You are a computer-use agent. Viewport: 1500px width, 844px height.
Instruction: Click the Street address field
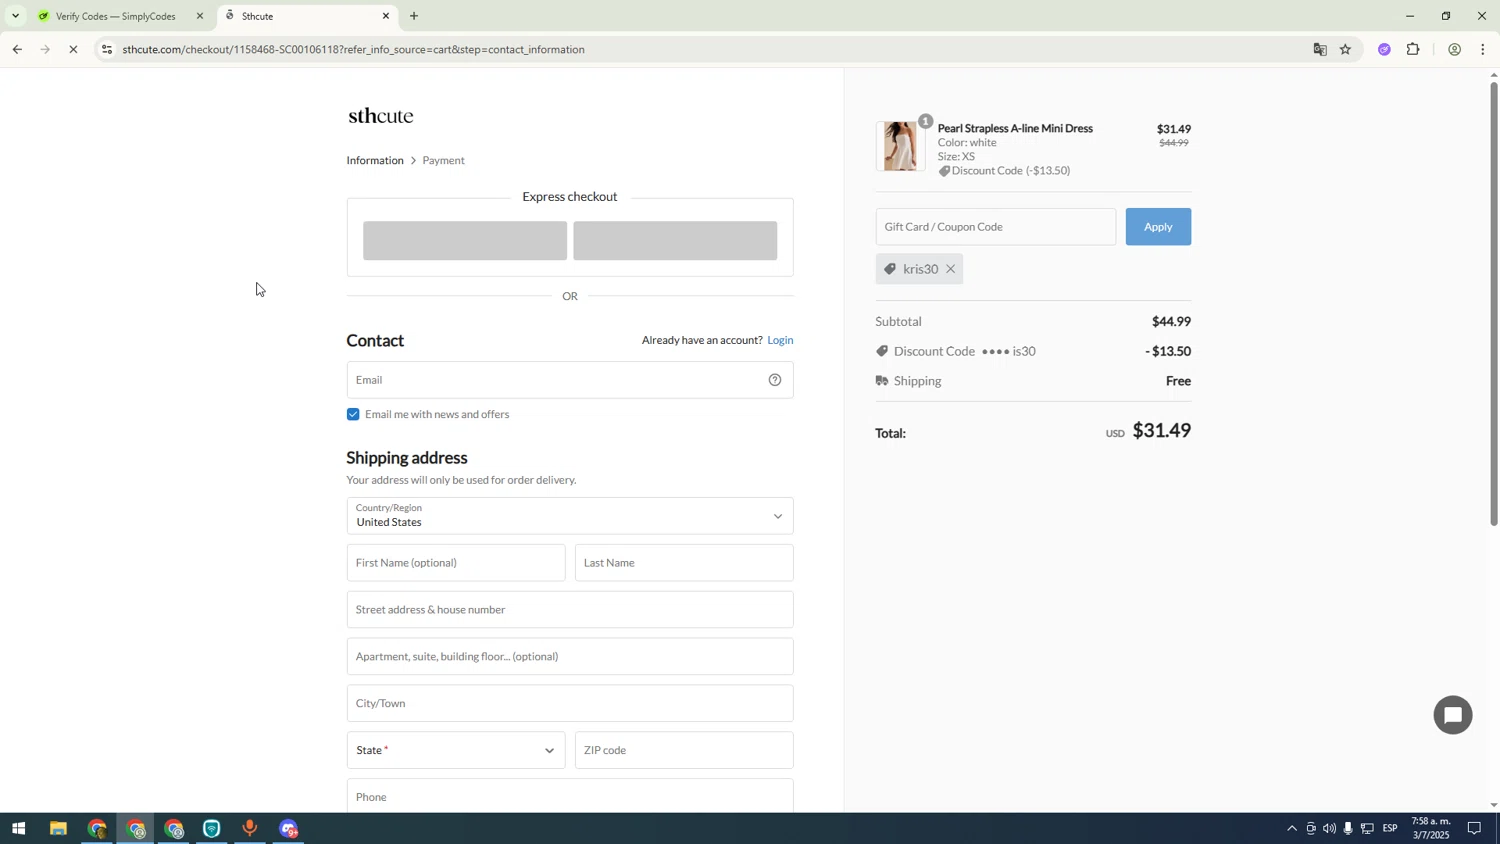[570, 610]
